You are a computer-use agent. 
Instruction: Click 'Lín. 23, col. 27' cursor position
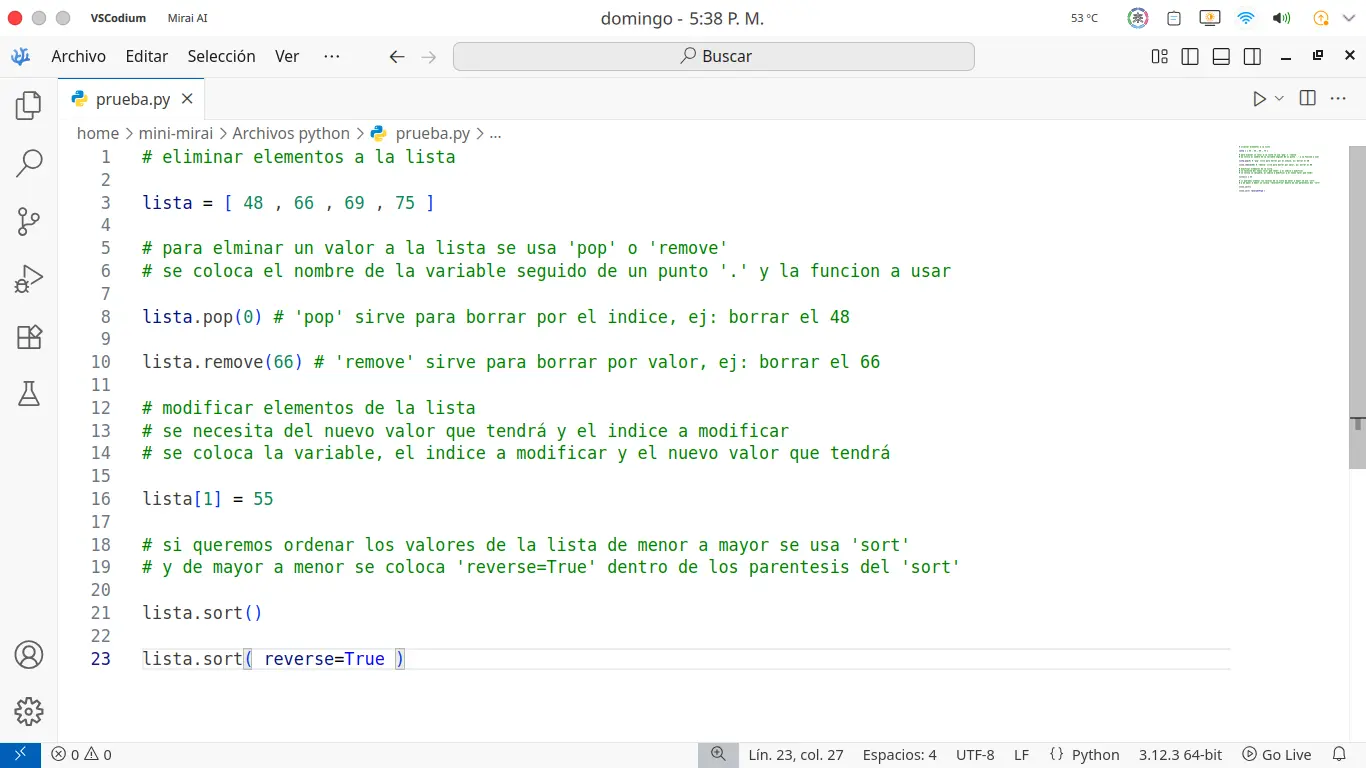pyautogui.click(x=796, y=755)
